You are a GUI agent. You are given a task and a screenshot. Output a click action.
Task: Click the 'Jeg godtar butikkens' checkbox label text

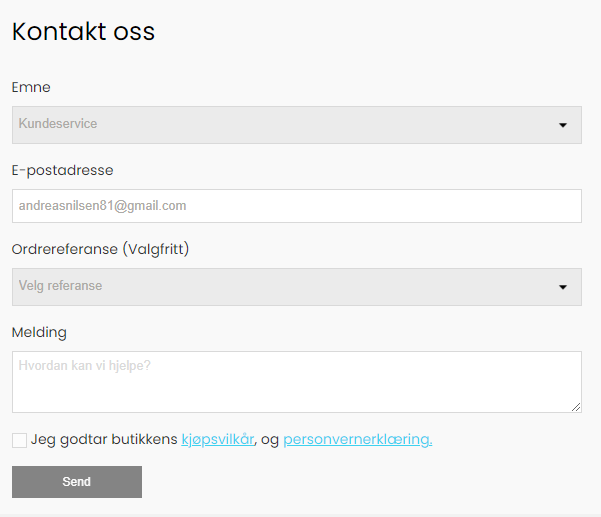pyautogui.click(x=104, y=439)
